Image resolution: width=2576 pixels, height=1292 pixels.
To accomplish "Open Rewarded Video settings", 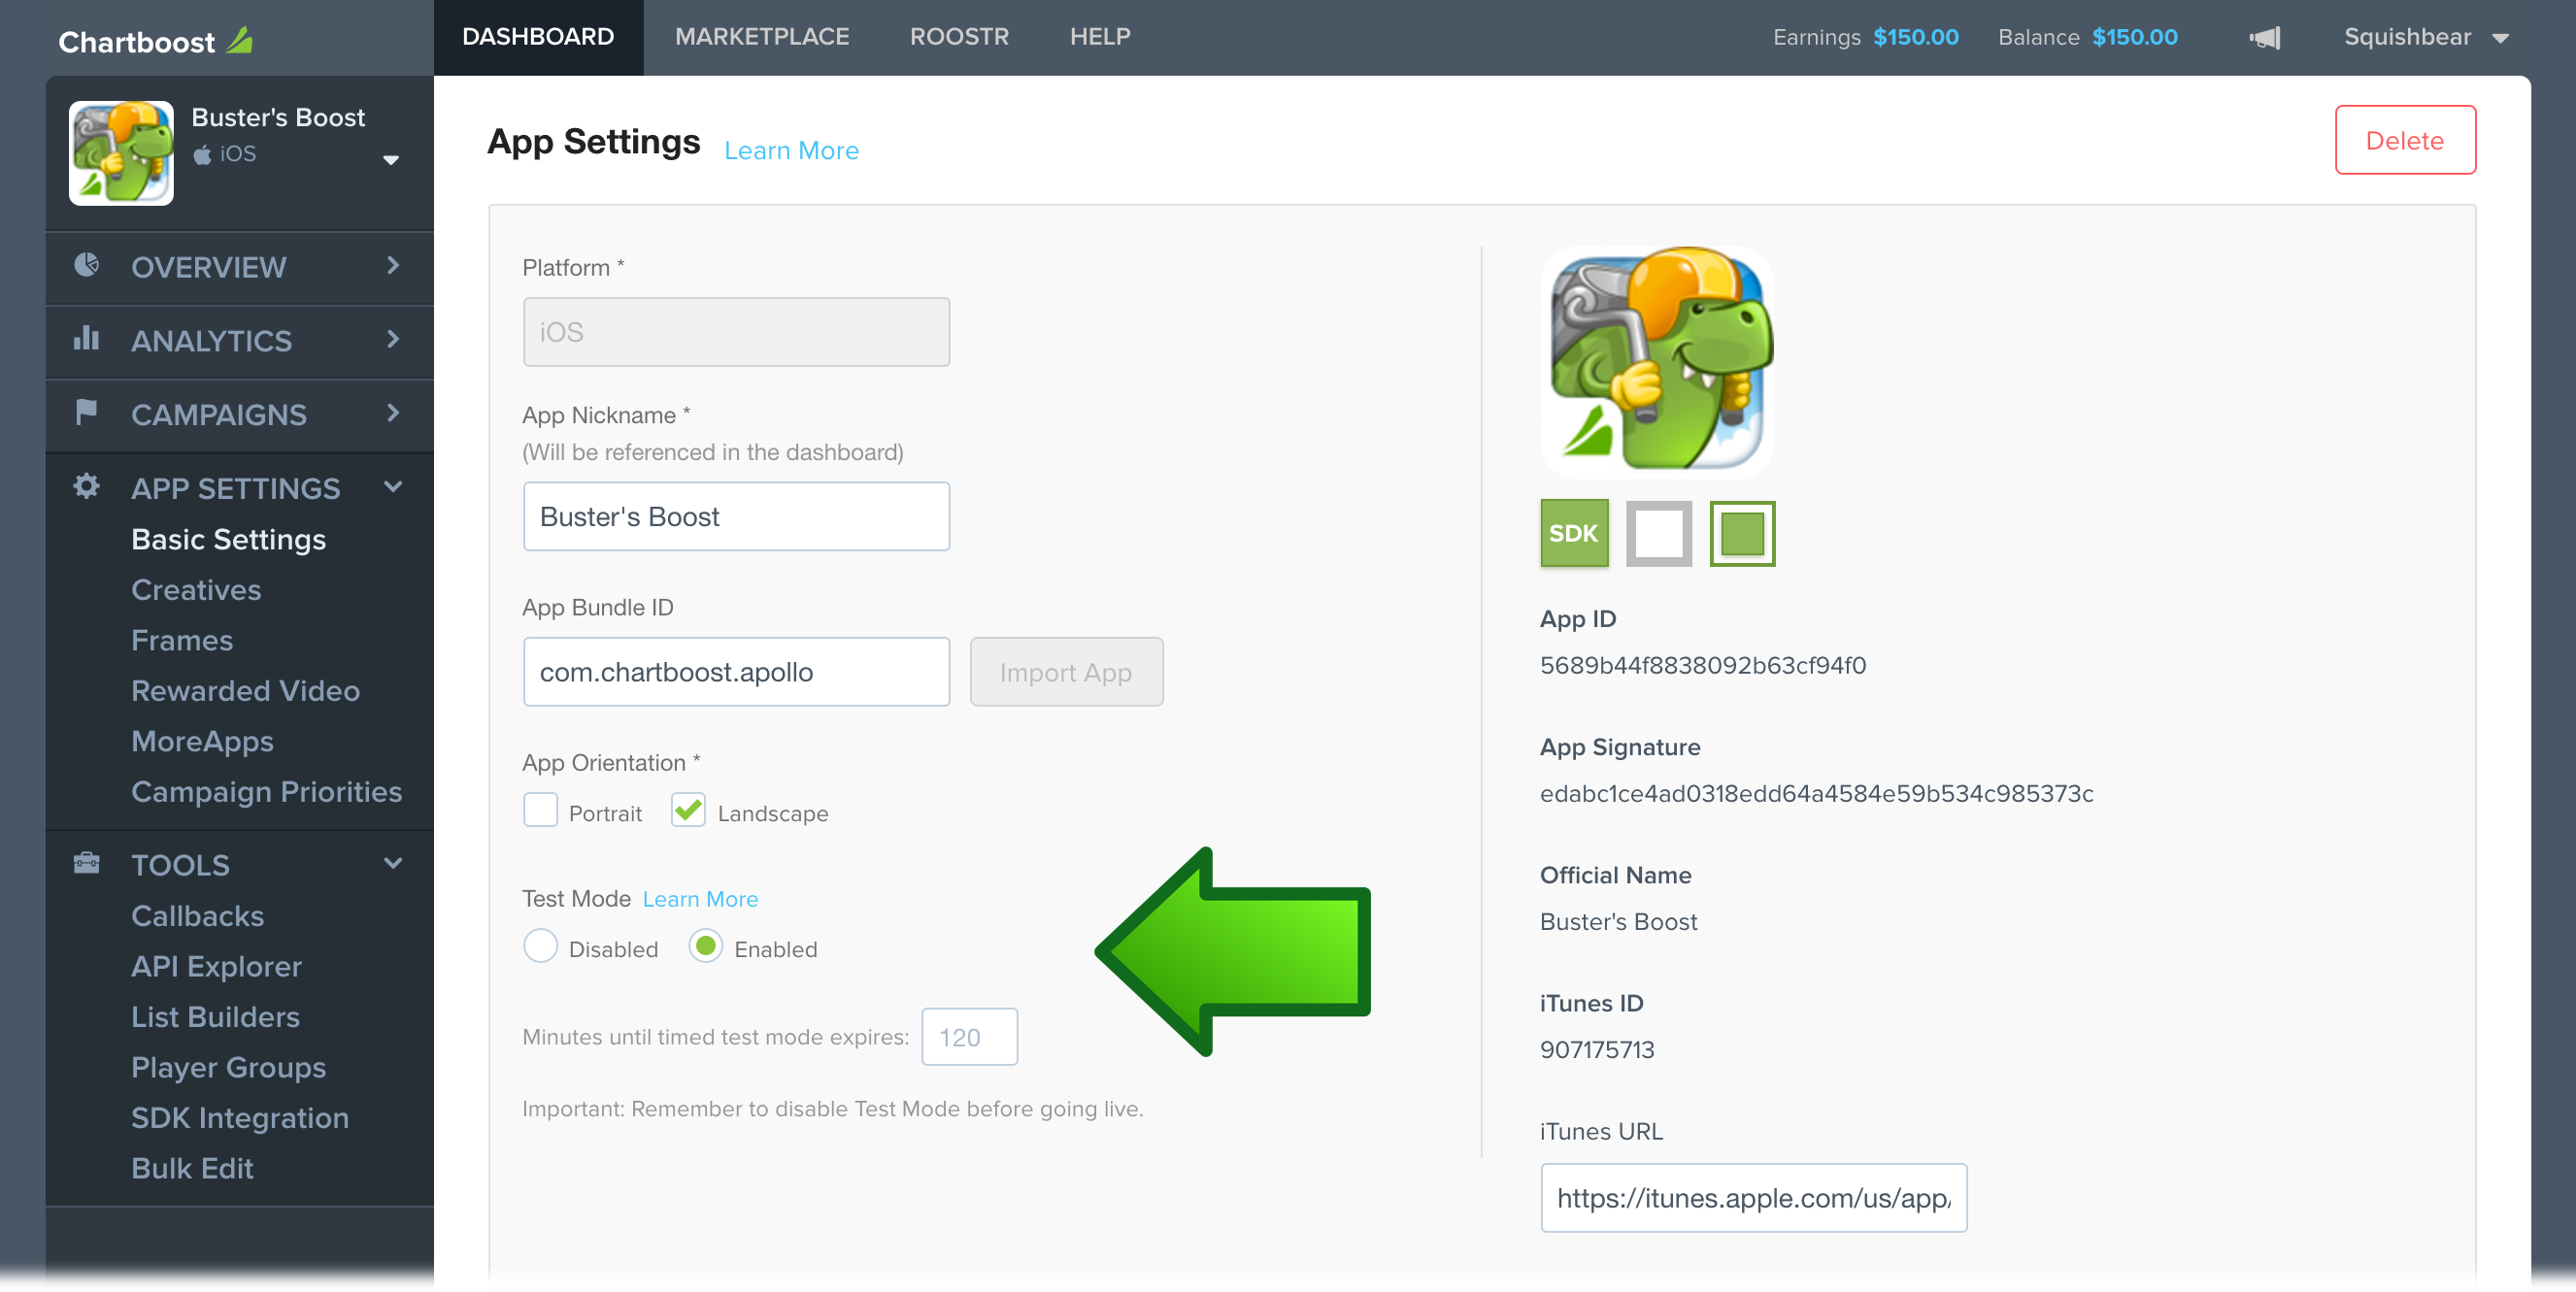I will click(246, 691).
